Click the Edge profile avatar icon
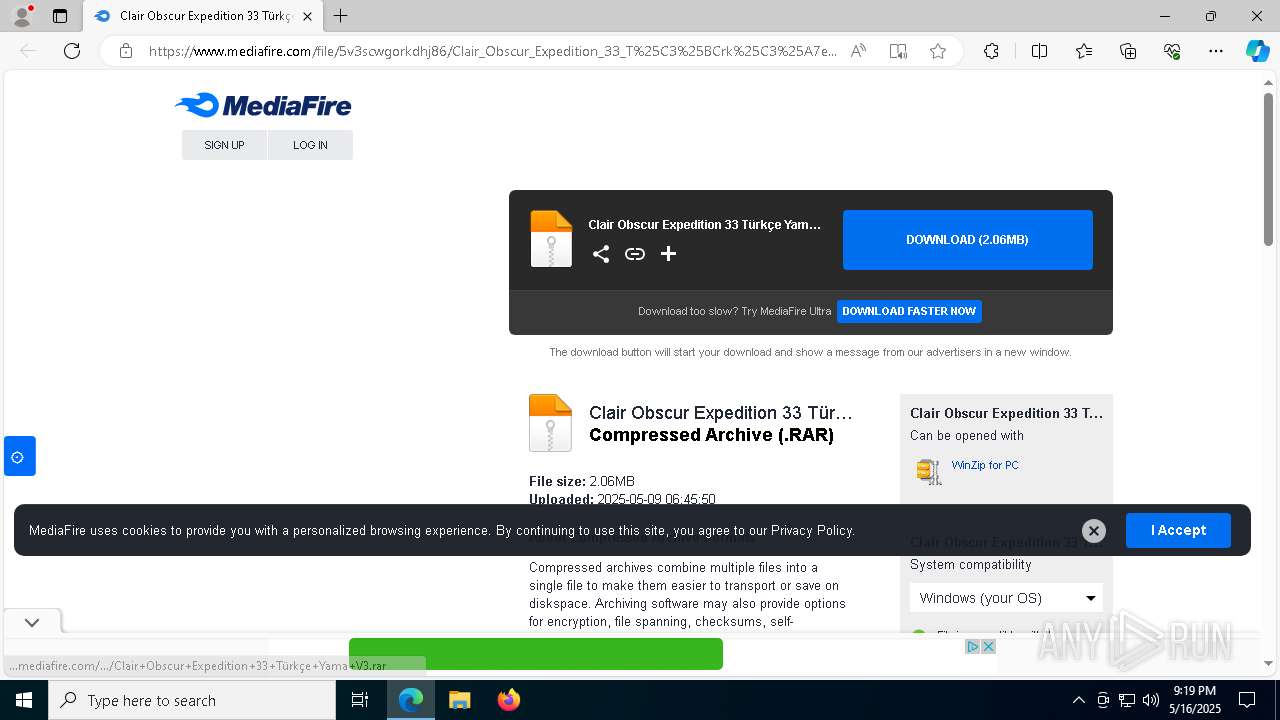1280x720 pixels. [x=22, y=15]
